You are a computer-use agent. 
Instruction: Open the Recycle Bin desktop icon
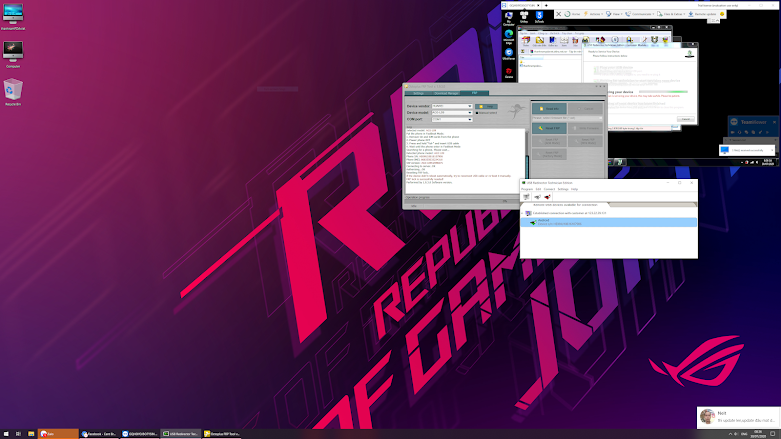point(13,92)
